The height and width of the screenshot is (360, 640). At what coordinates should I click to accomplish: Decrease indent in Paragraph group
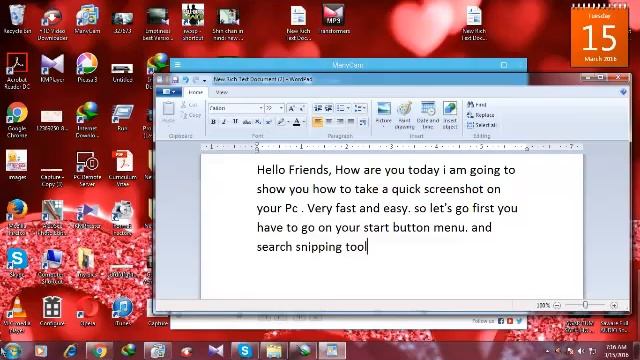click(x=318, y=108)
